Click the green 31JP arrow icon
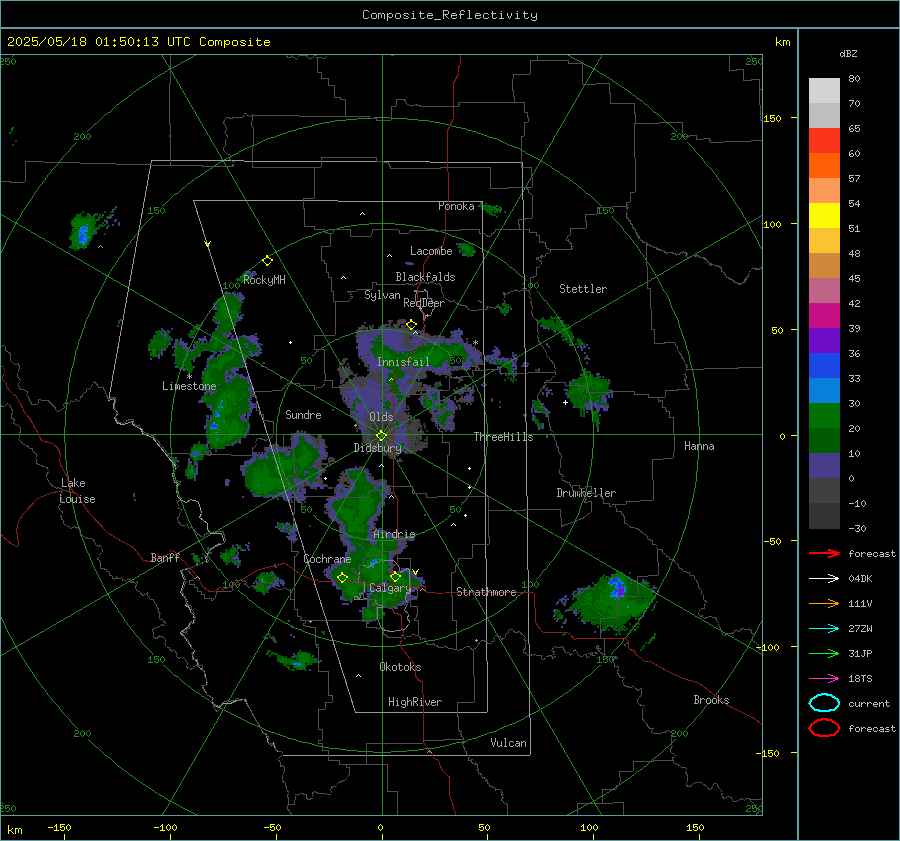 point(824,653)
